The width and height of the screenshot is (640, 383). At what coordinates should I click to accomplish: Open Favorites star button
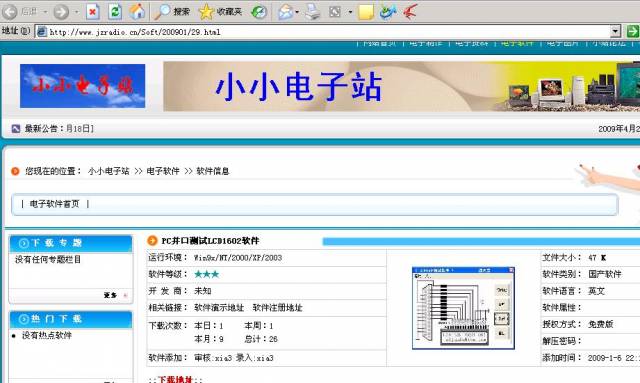(x=220, y=12)
